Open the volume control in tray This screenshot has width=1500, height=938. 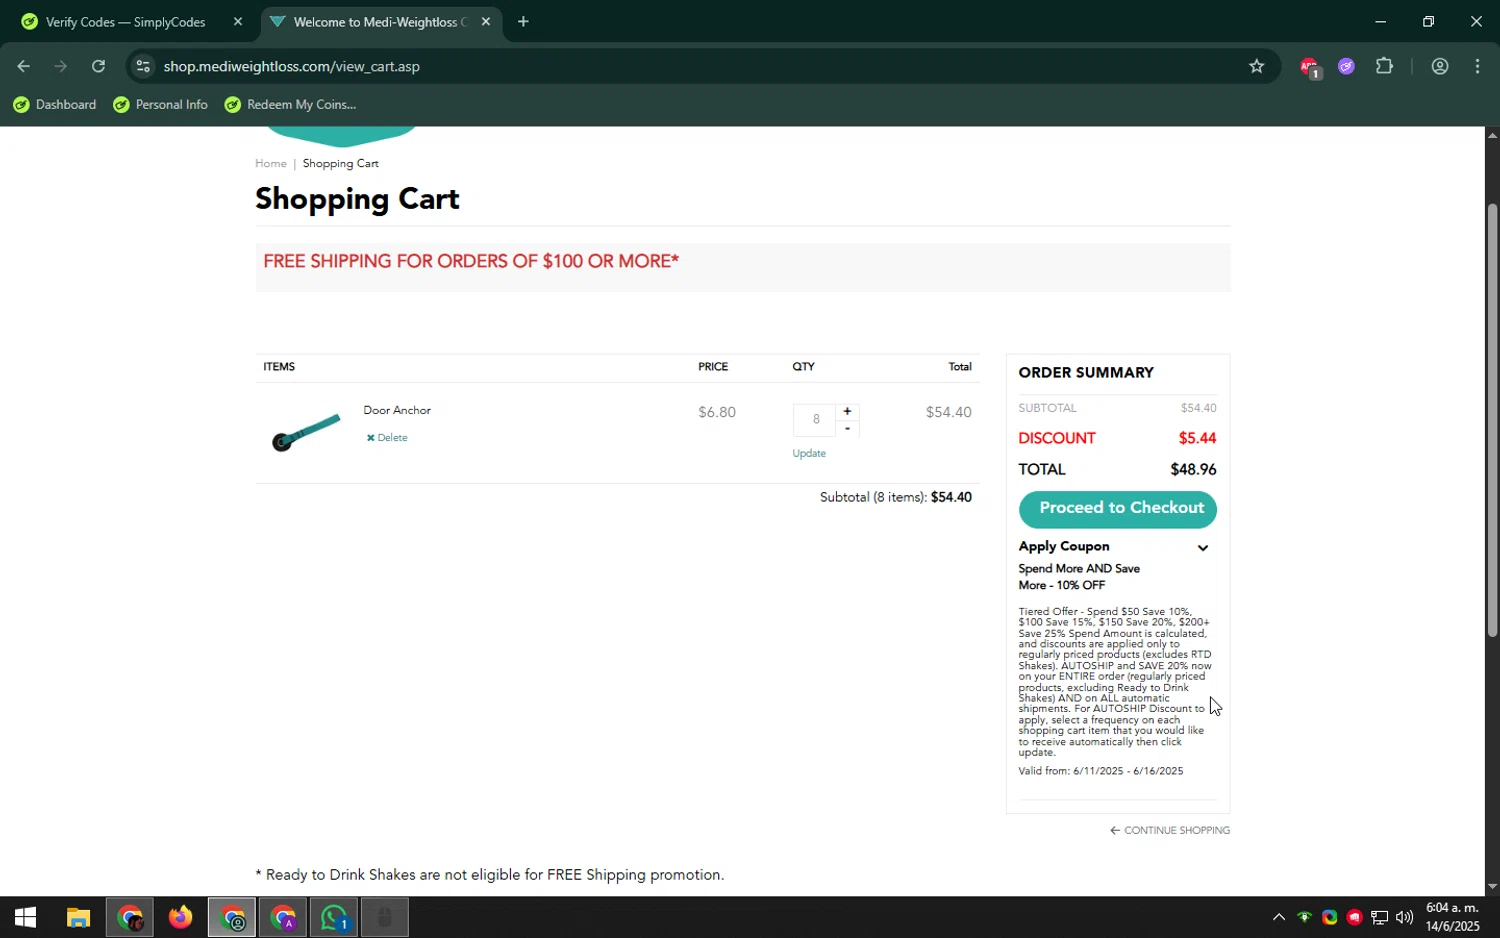[x=1405, y=917]
